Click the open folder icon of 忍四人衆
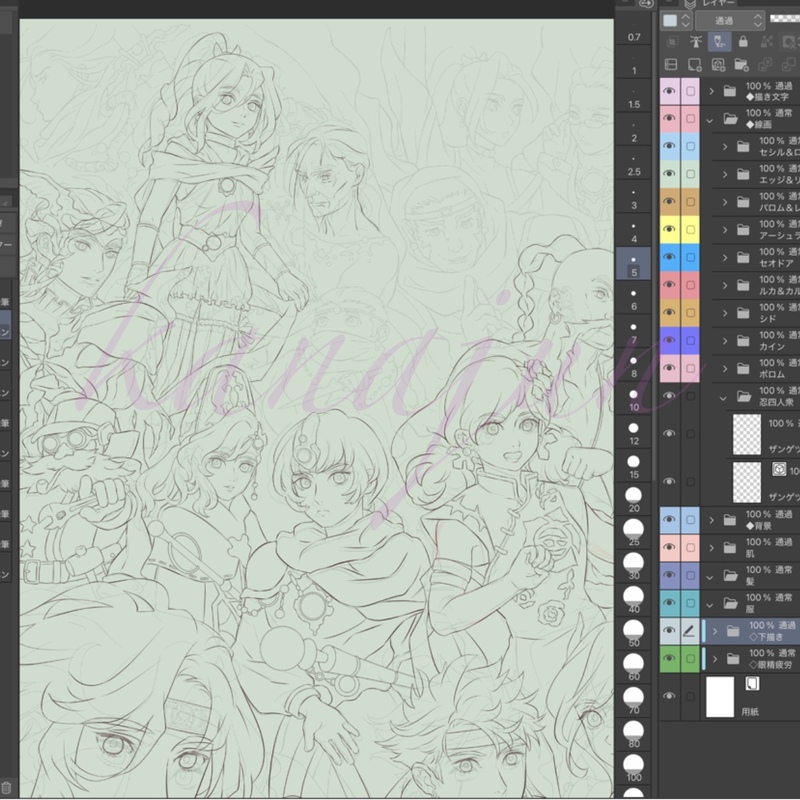Screen dimensions: 800x800 (x=744, y=396)
